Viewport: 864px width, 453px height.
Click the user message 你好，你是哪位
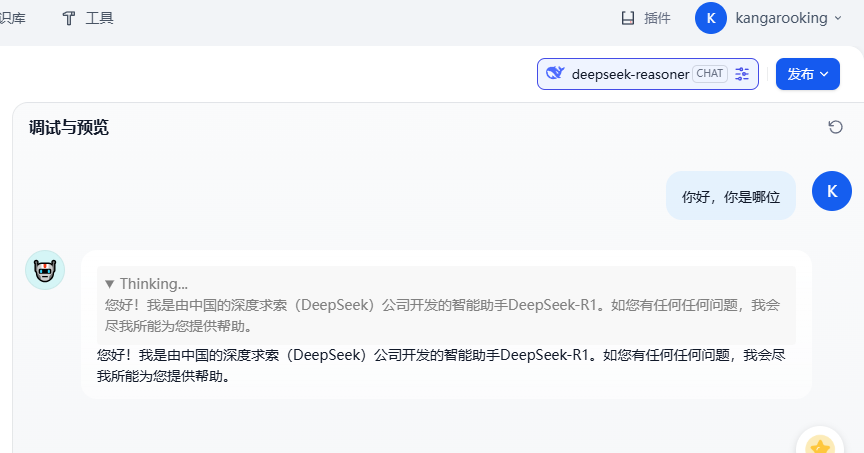pyautogui.click(x=731, y=196)
